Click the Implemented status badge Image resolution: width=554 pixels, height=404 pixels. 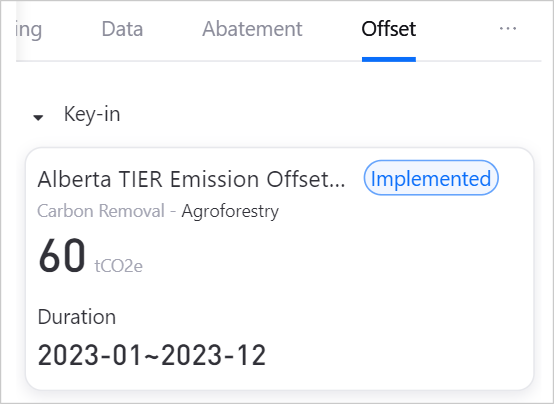(431, 178)
